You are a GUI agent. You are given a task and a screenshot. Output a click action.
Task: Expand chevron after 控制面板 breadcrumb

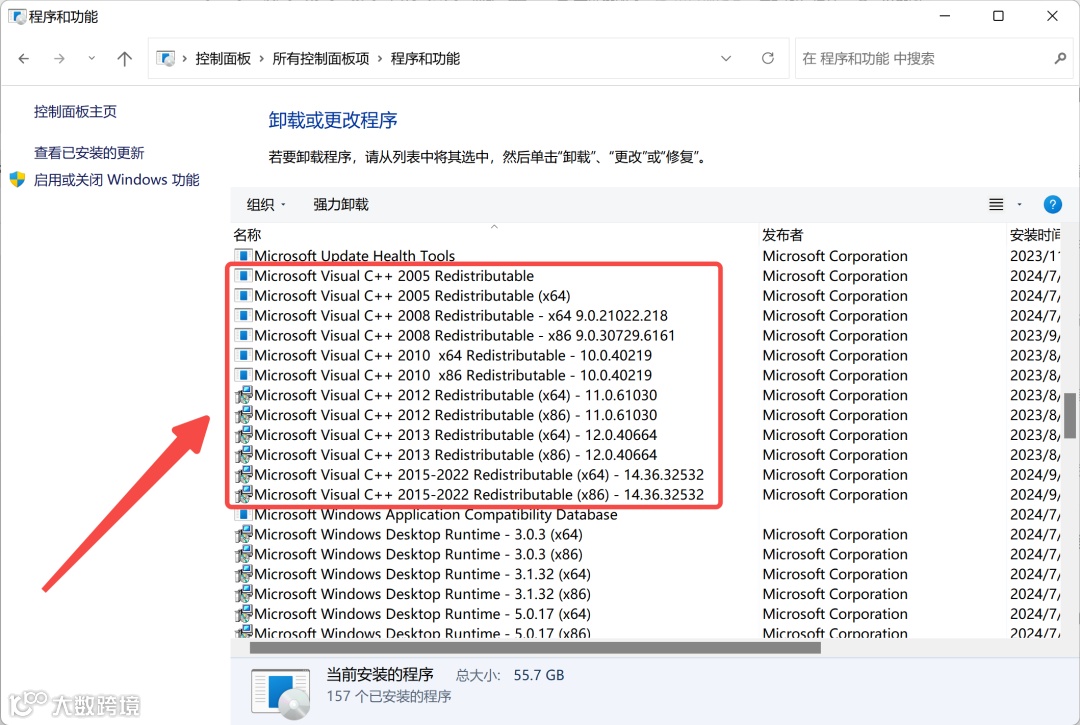[x=262, y=59]
